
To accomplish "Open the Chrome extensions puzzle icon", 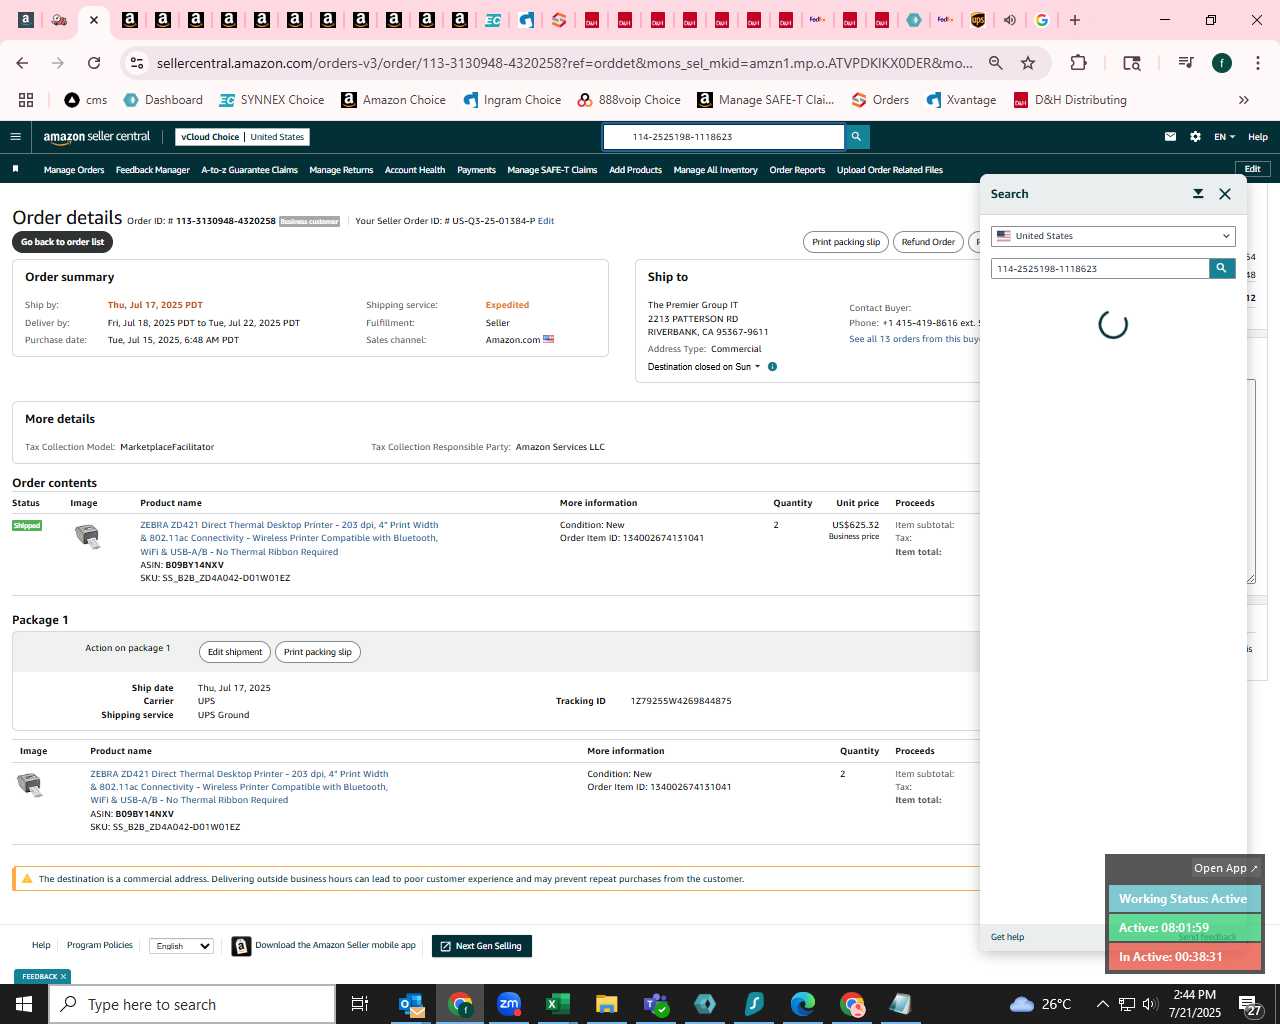I will click(1078, 63).
